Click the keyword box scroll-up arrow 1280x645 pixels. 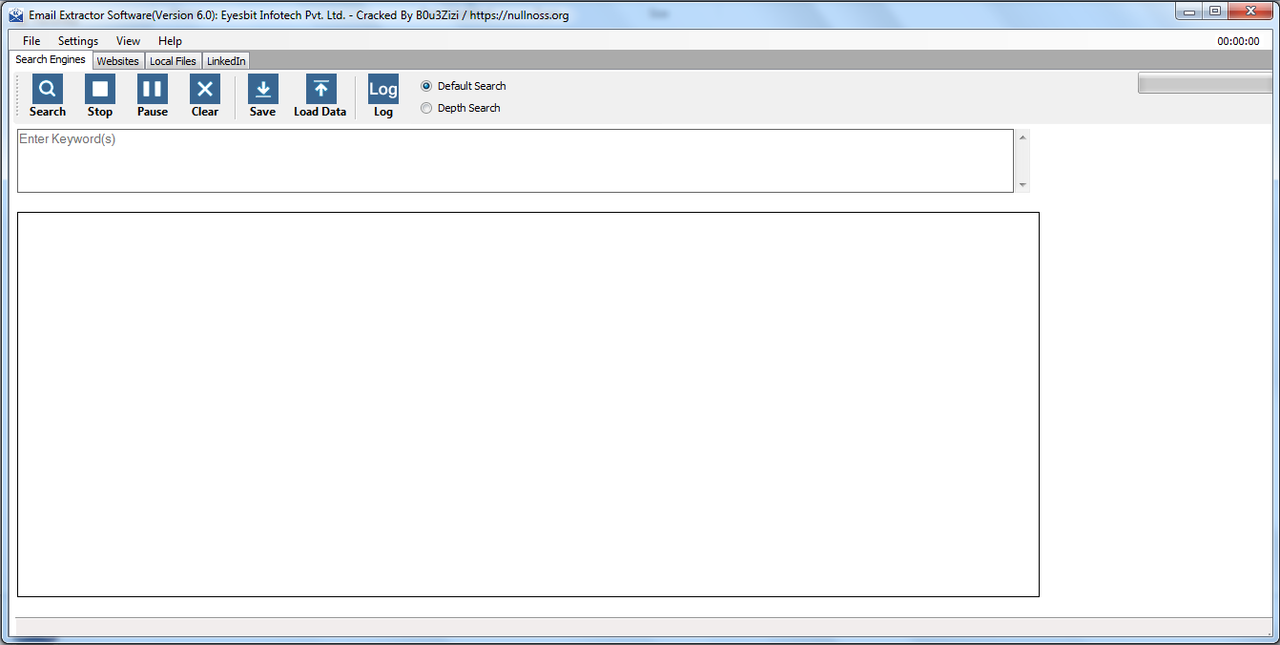(1022, 137)
